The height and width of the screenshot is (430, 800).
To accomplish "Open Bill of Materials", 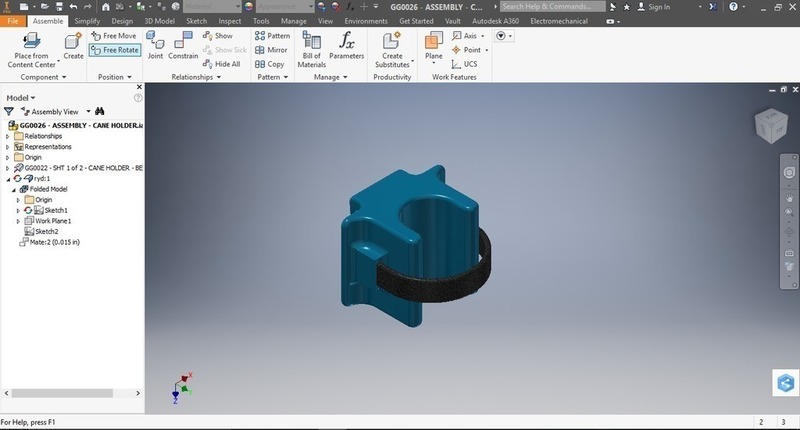I will [312, 45].
